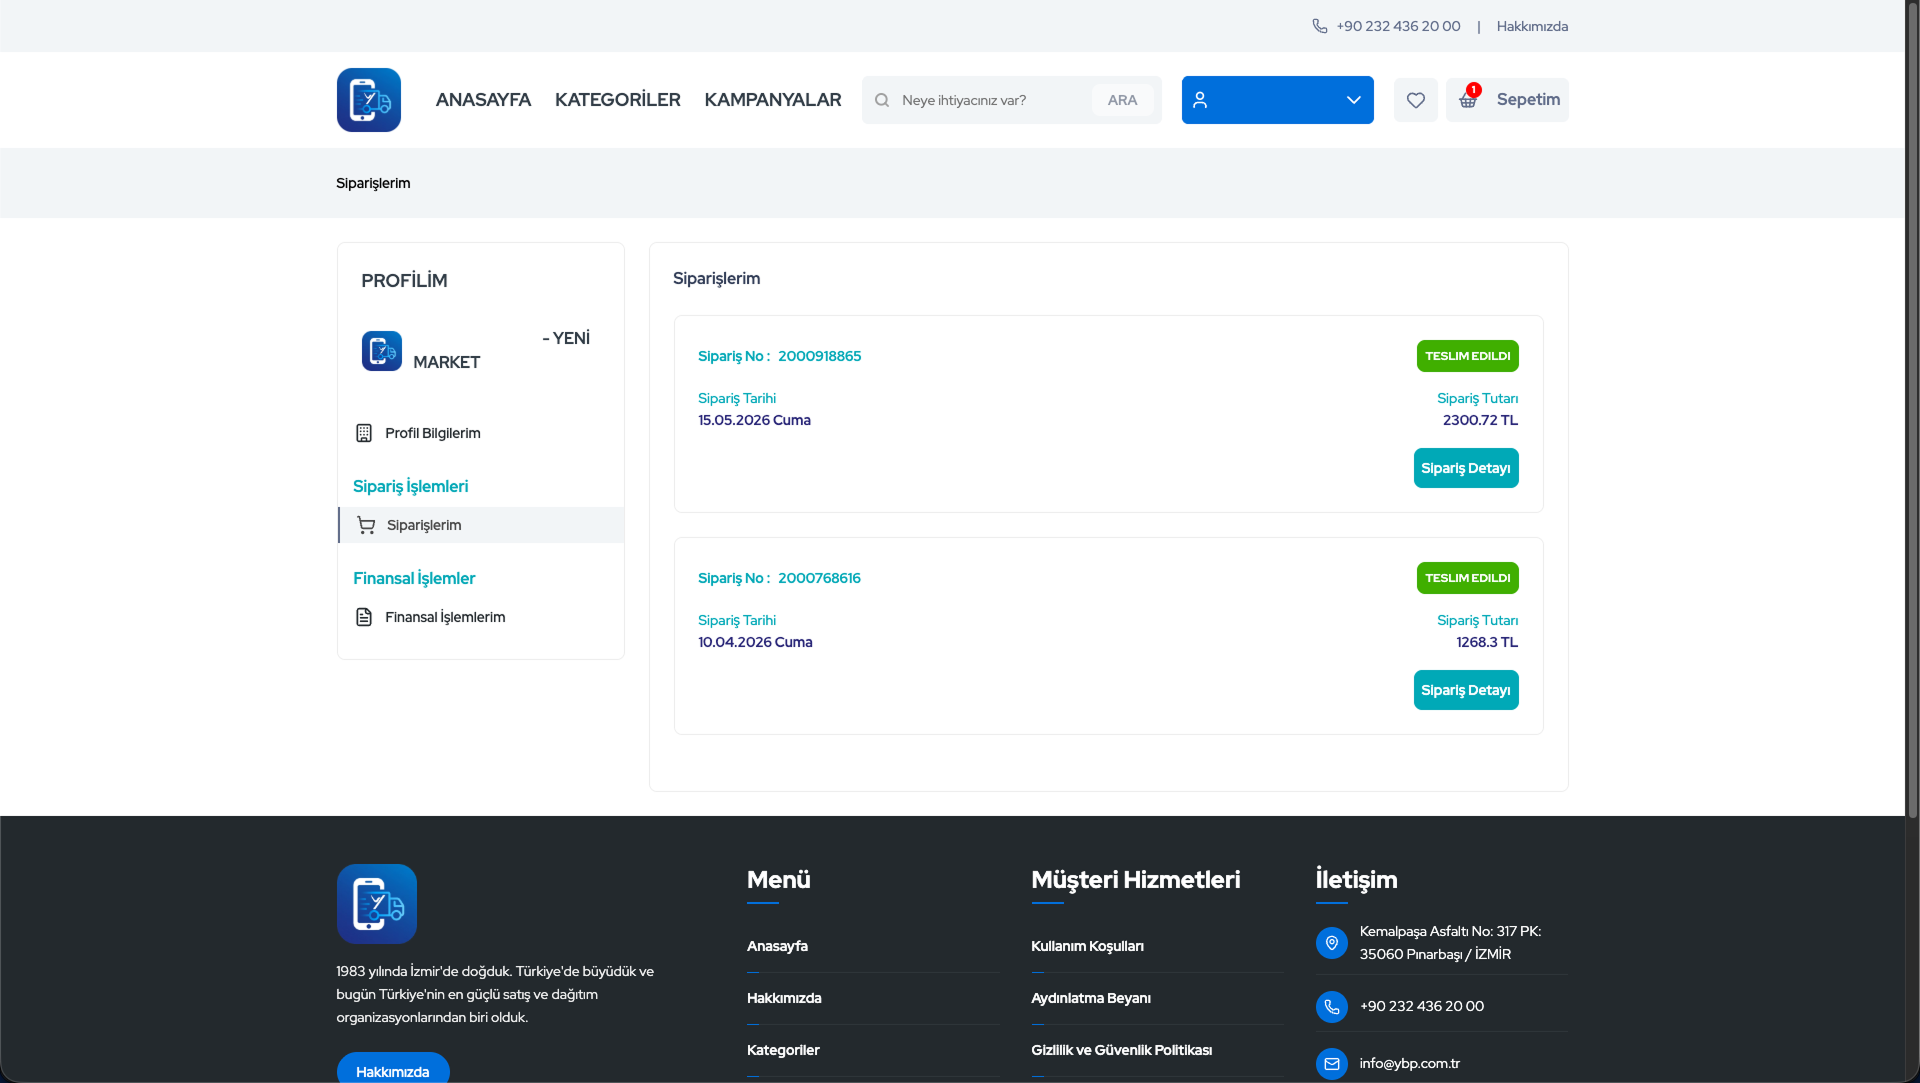Open Sipariş Detayı for order 2000768616
Screen dimensions: 1920x1083
coord(1466,690)
